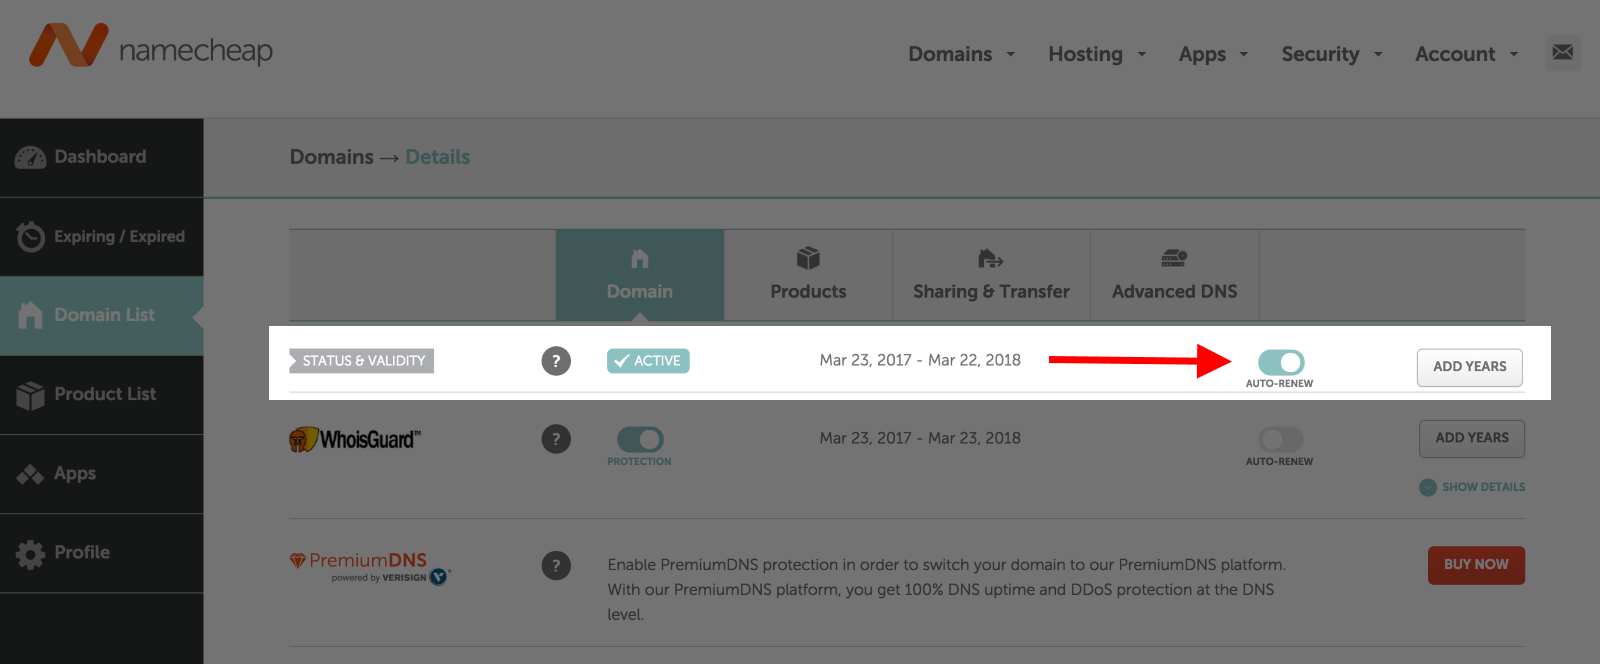Image resolution: width=1600 pixels, height=664 pixels.
Task: Open help question mark for PremiumDNS
Action: [x=556, y=566]
